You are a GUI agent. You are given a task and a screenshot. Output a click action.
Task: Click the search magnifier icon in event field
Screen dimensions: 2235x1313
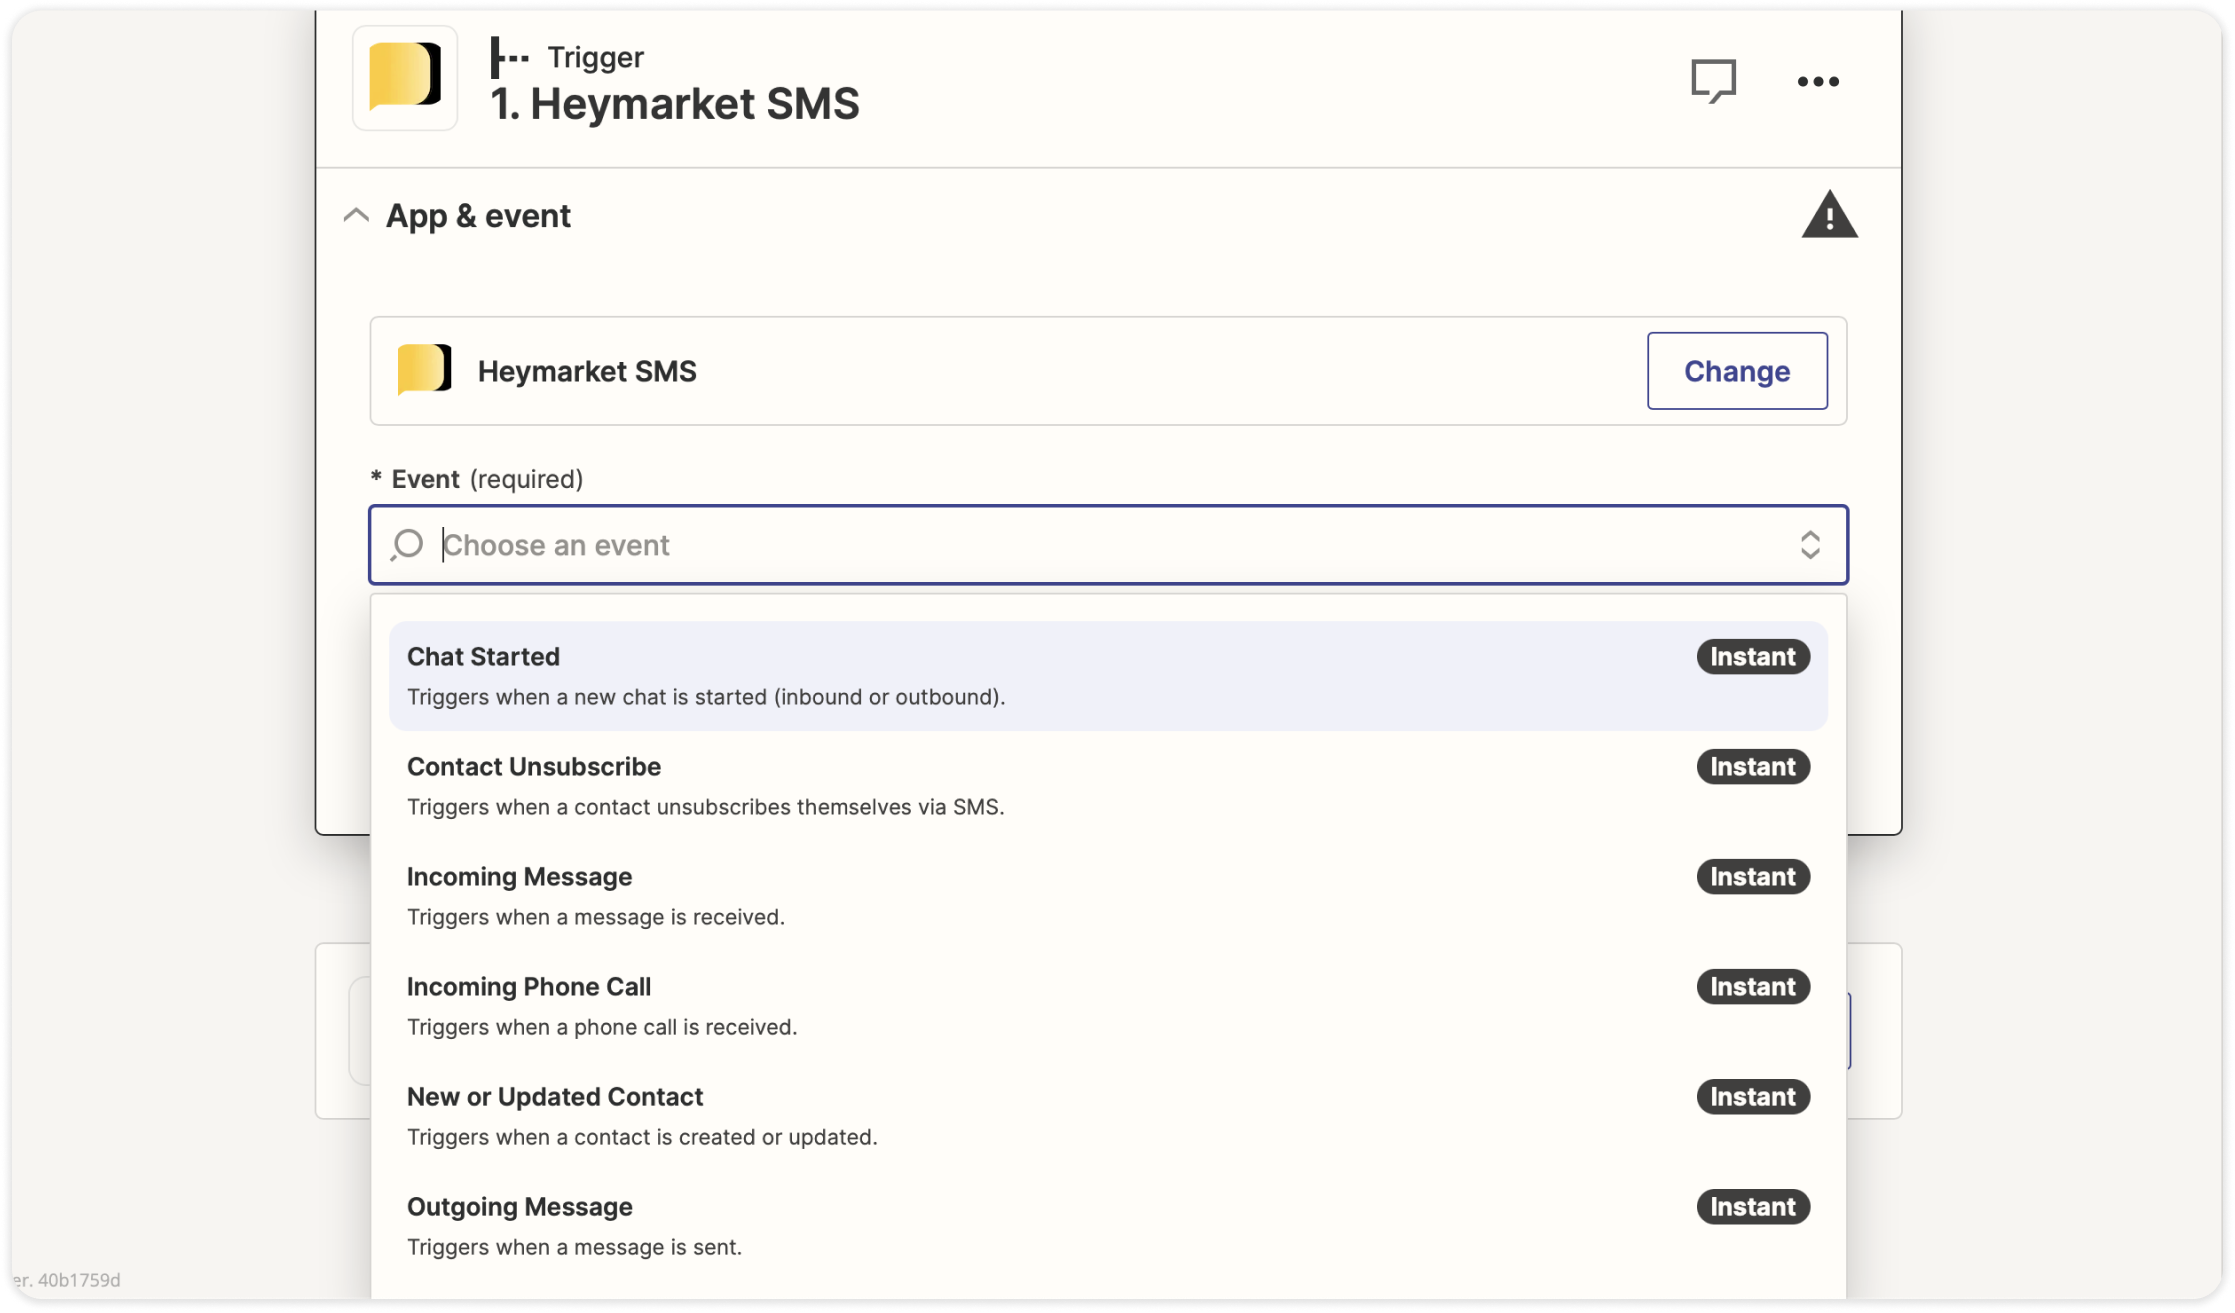pos(407,545)
